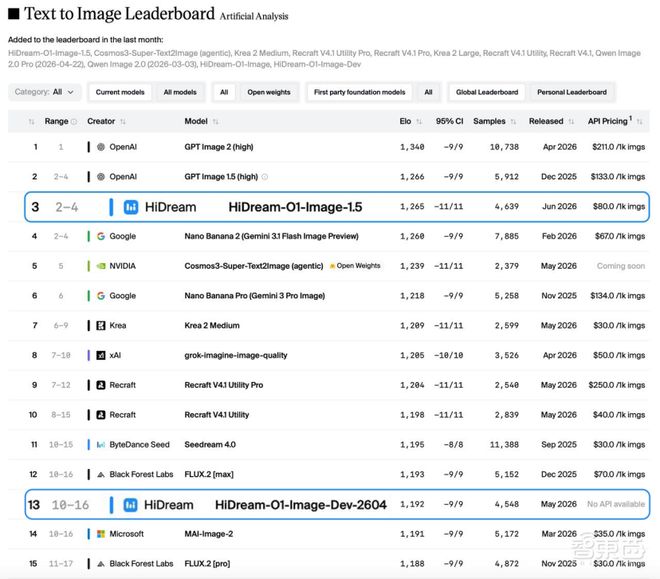Click the Recraft logo in Recraft V4.1 Utility row
Screen dimensions: 660x579
pyautogui.click(x=101, y=415)
